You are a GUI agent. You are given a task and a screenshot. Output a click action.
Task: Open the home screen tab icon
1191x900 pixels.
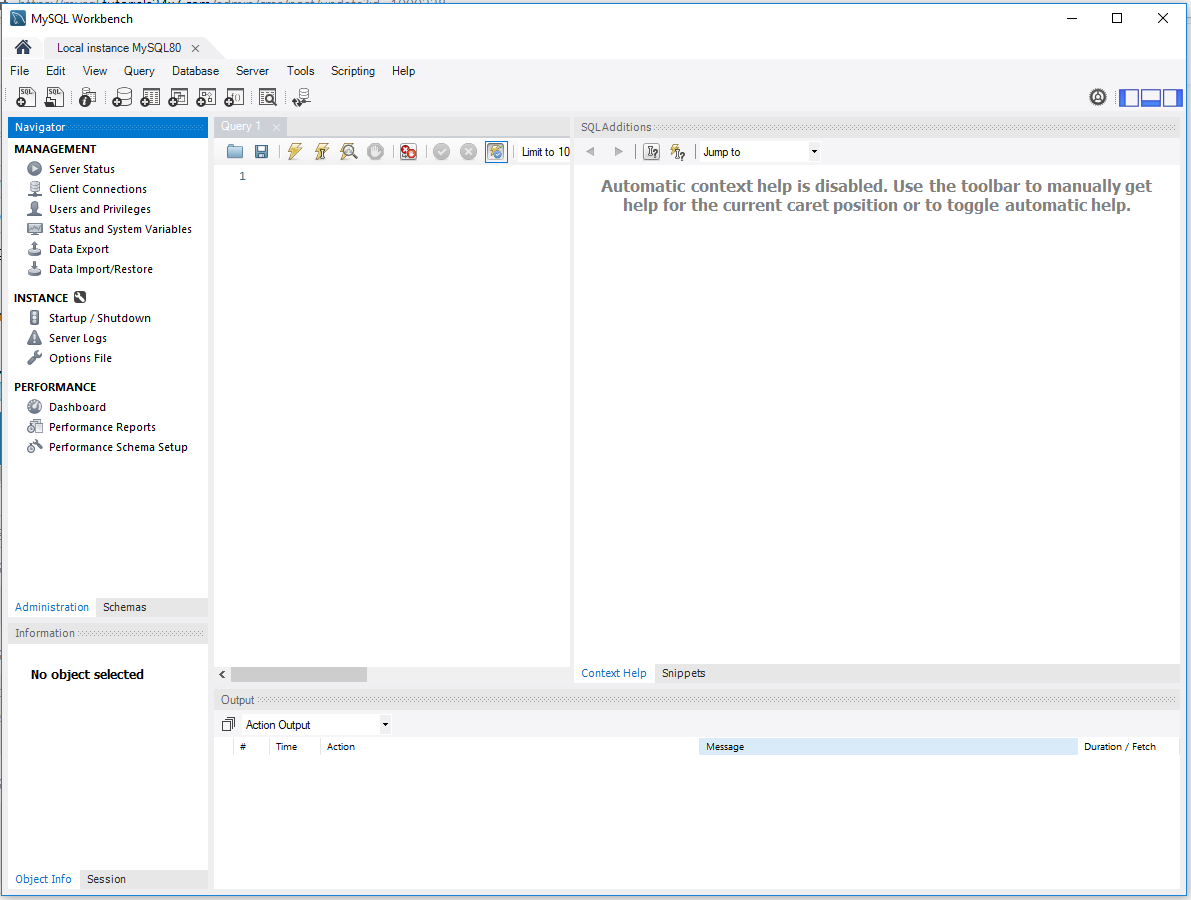(23, 47)
